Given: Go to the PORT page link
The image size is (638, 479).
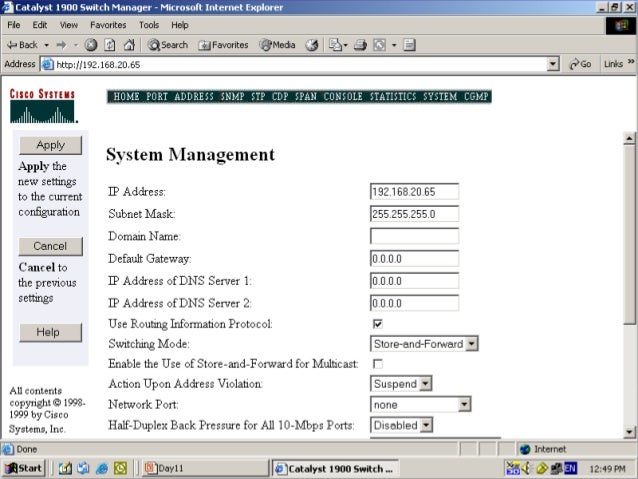Looking at the screenshot, I should (x=157, y=96).
